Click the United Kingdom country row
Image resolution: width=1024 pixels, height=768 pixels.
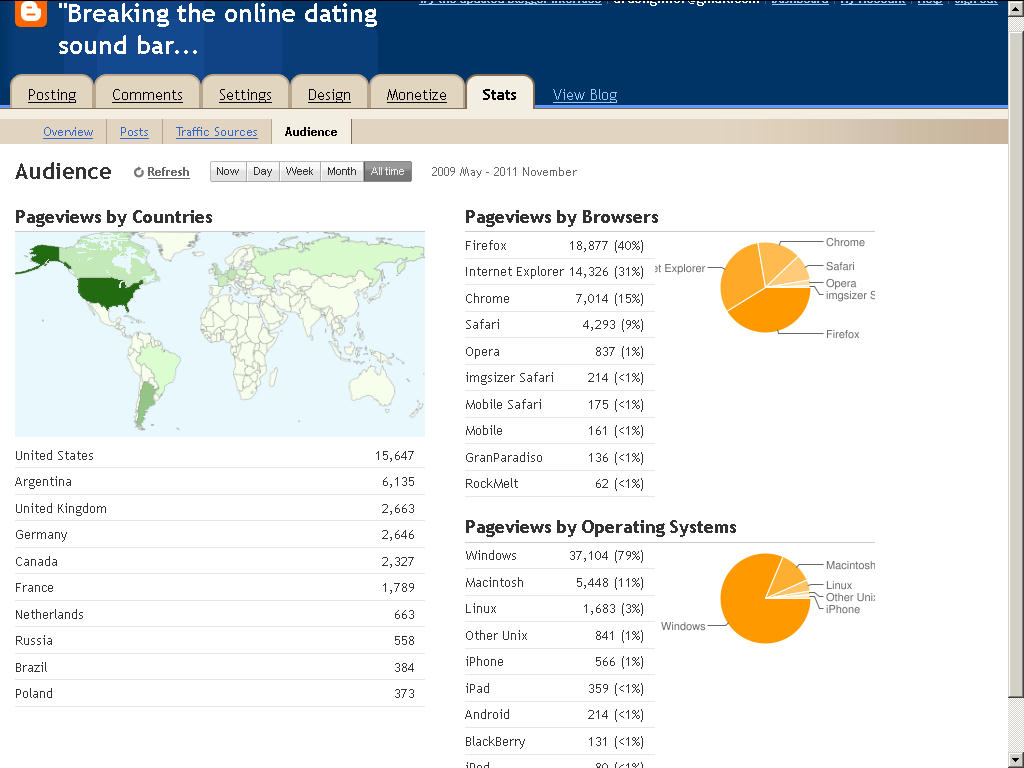pyautogui.click(x=219, y=509)
